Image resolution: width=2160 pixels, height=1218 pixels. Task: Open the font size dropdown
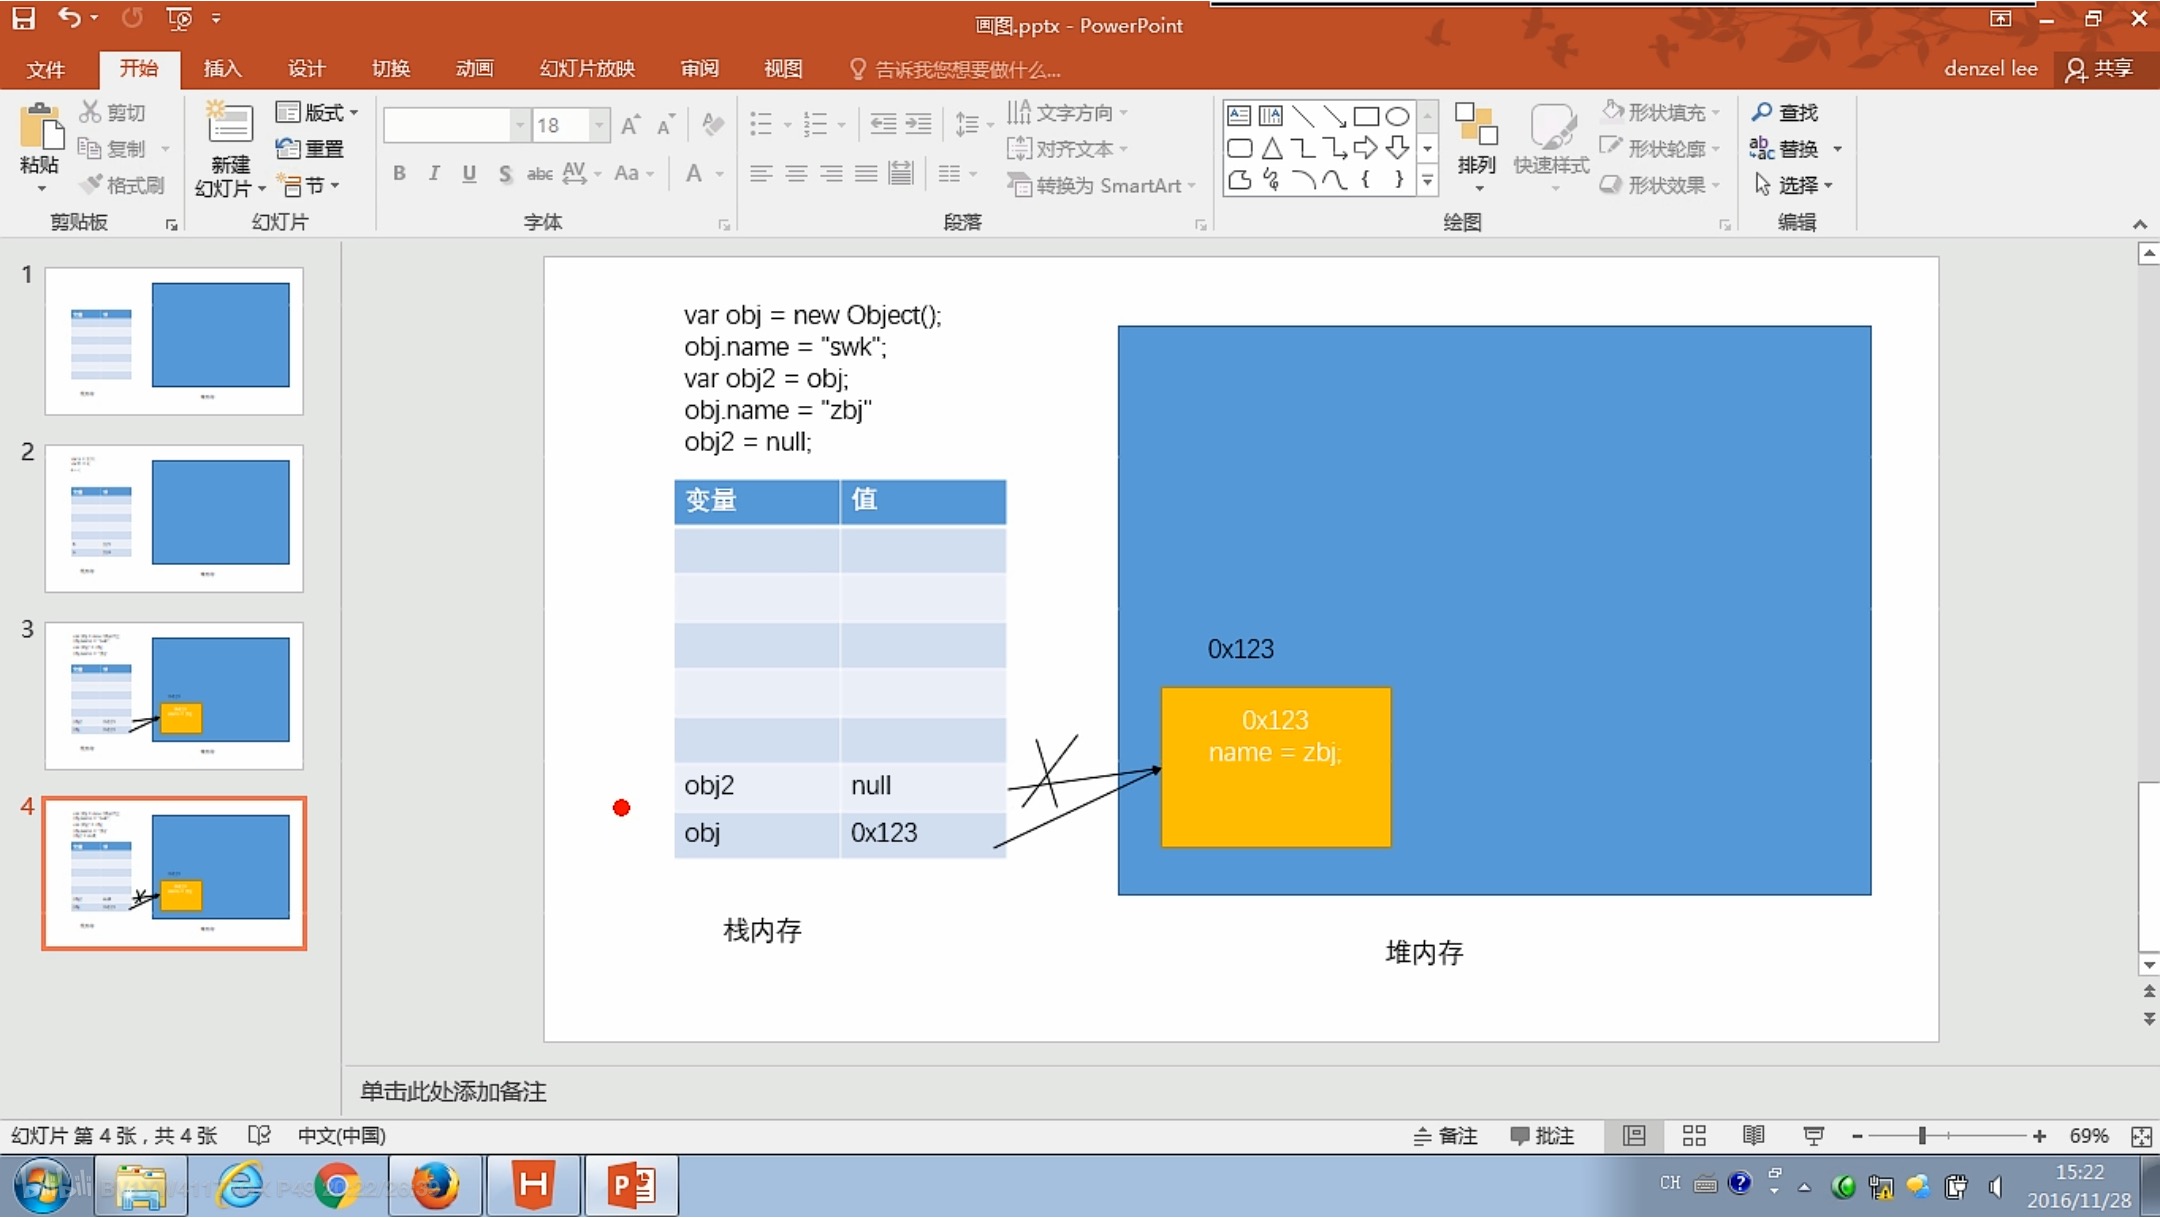tap(597, 124)
